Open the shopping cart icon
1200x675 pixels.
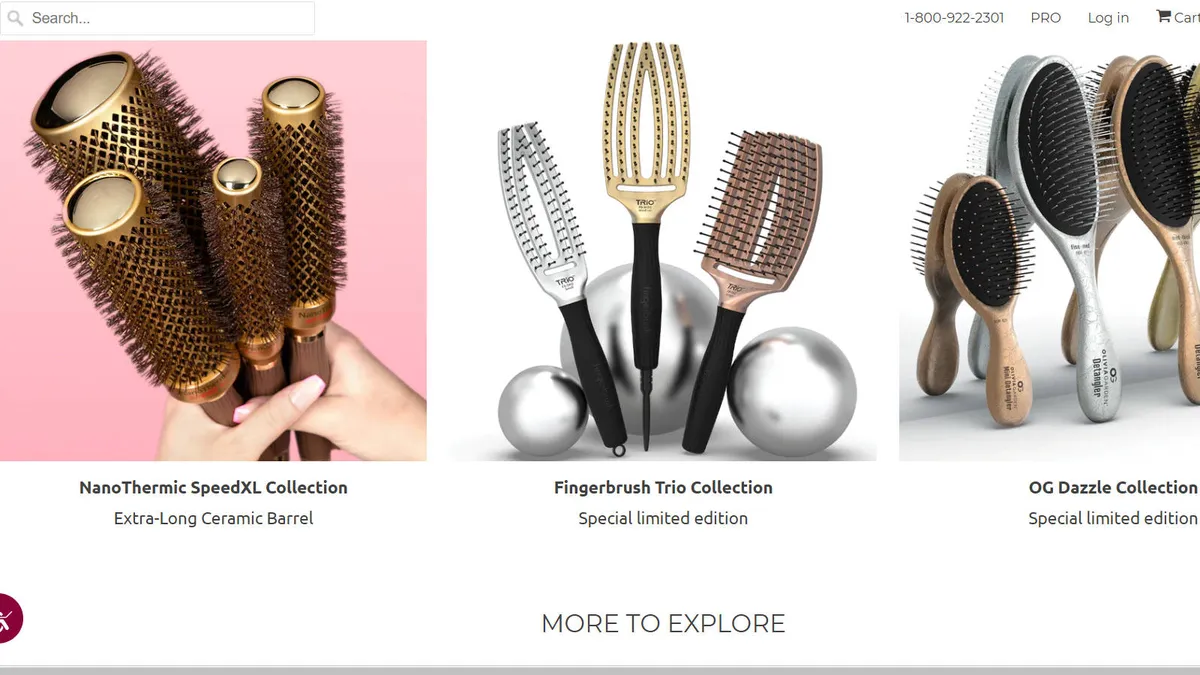pyautogui.click(x=1163, y=17)
